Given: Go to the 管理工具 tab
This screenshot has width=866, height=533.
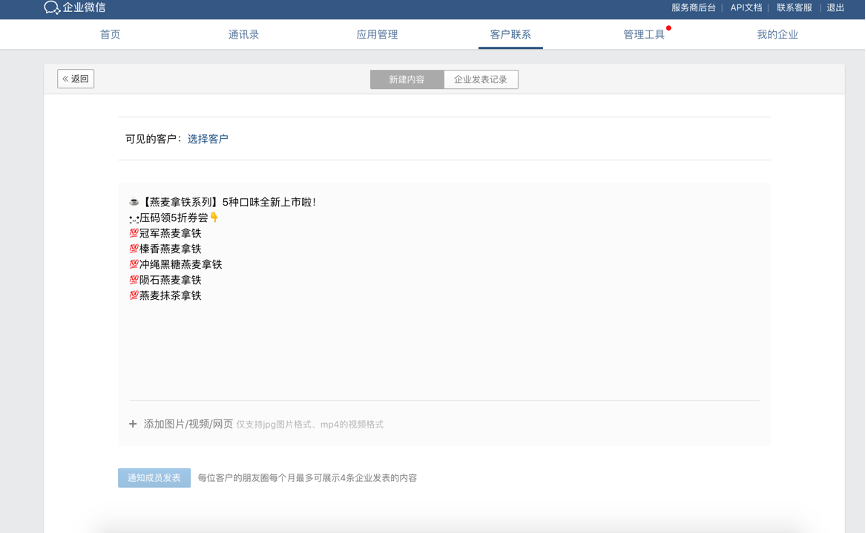Looking at the screenshot, I should pos(643,34).
